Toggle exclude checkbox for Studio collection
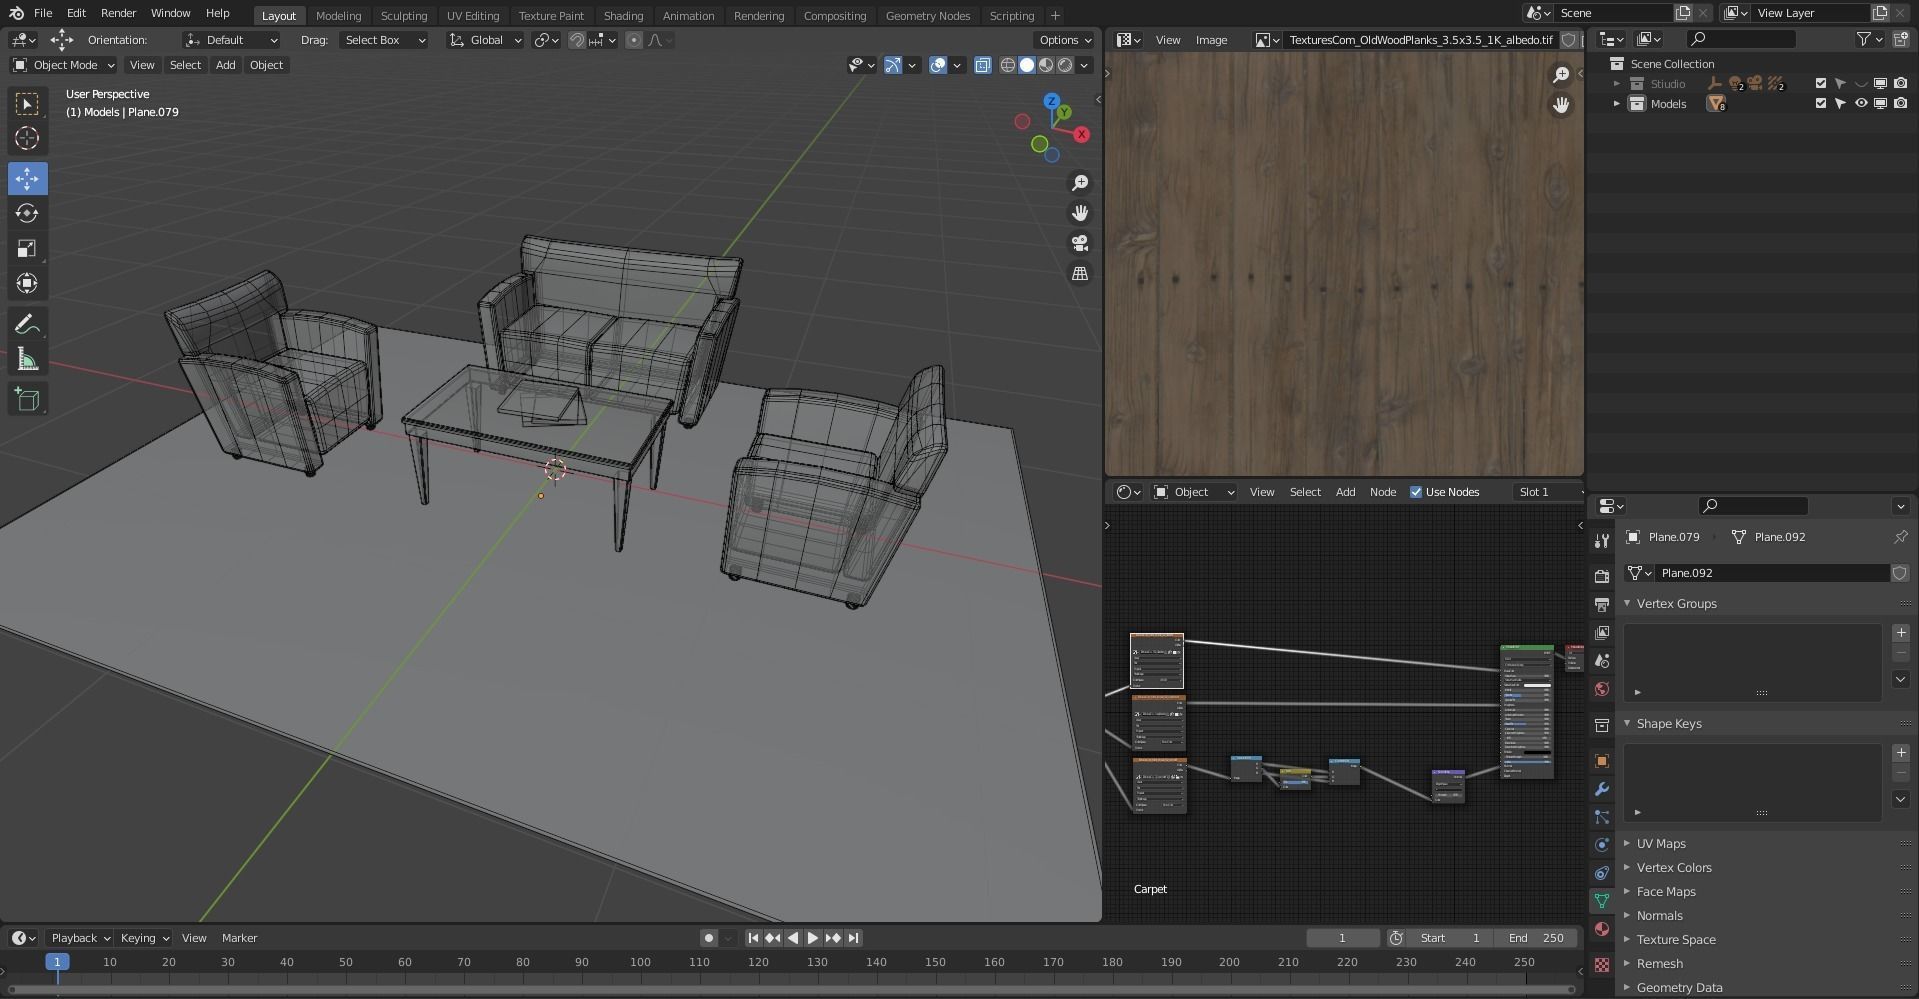This screenshot has width=1919, height=999. tap(1821, 84)
